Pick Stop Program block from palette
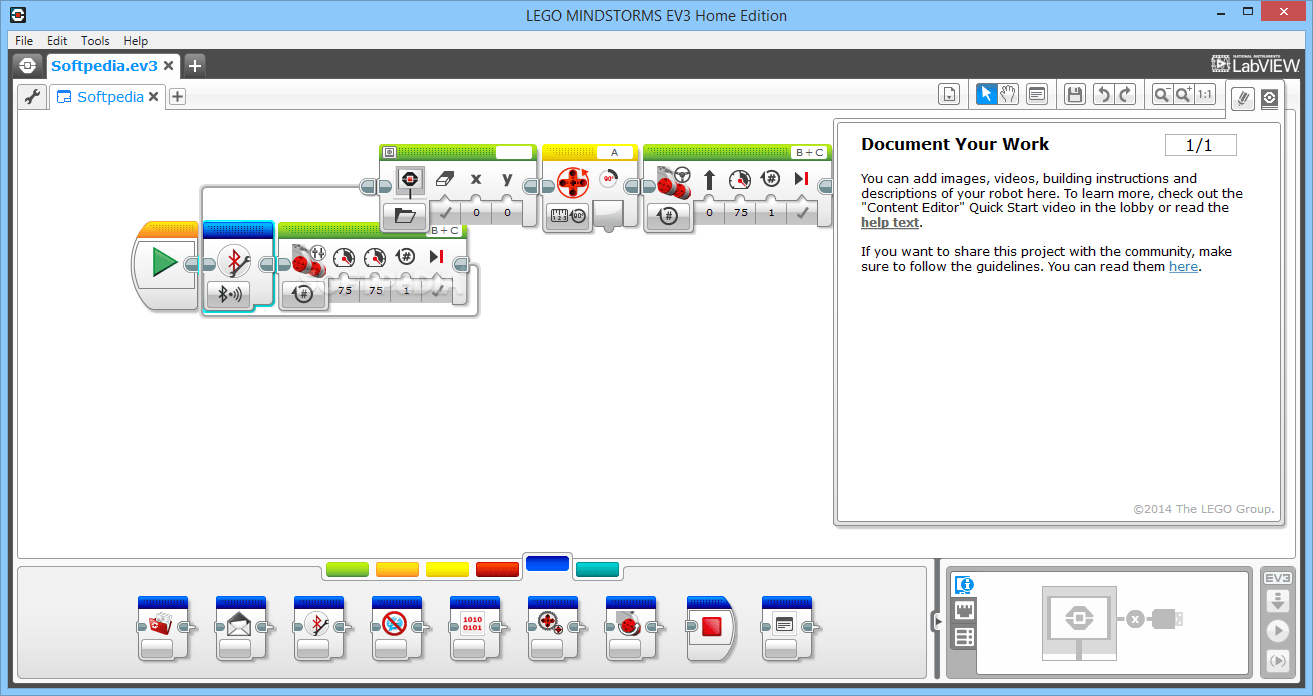The width and height of the screenshot is (1313, 696). click(709, 627)
